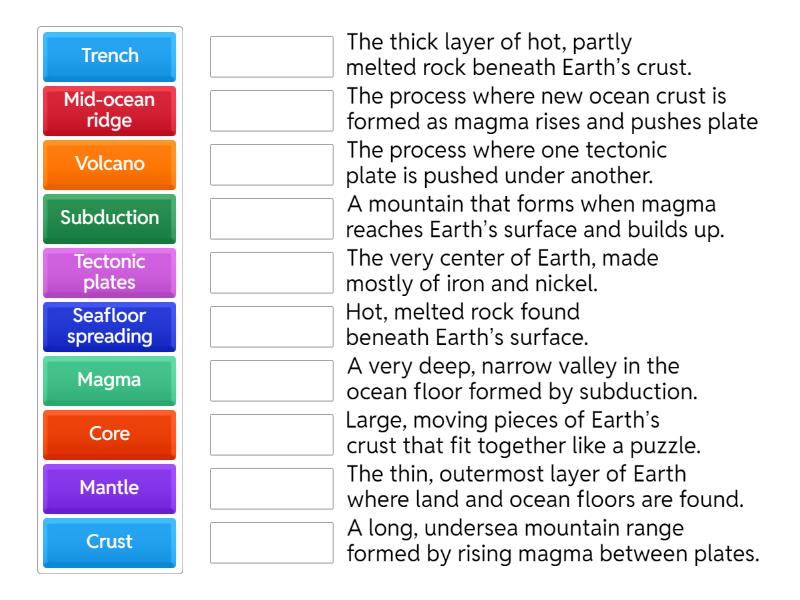Pick the purple Mantle tile

(x=110, y=488)
